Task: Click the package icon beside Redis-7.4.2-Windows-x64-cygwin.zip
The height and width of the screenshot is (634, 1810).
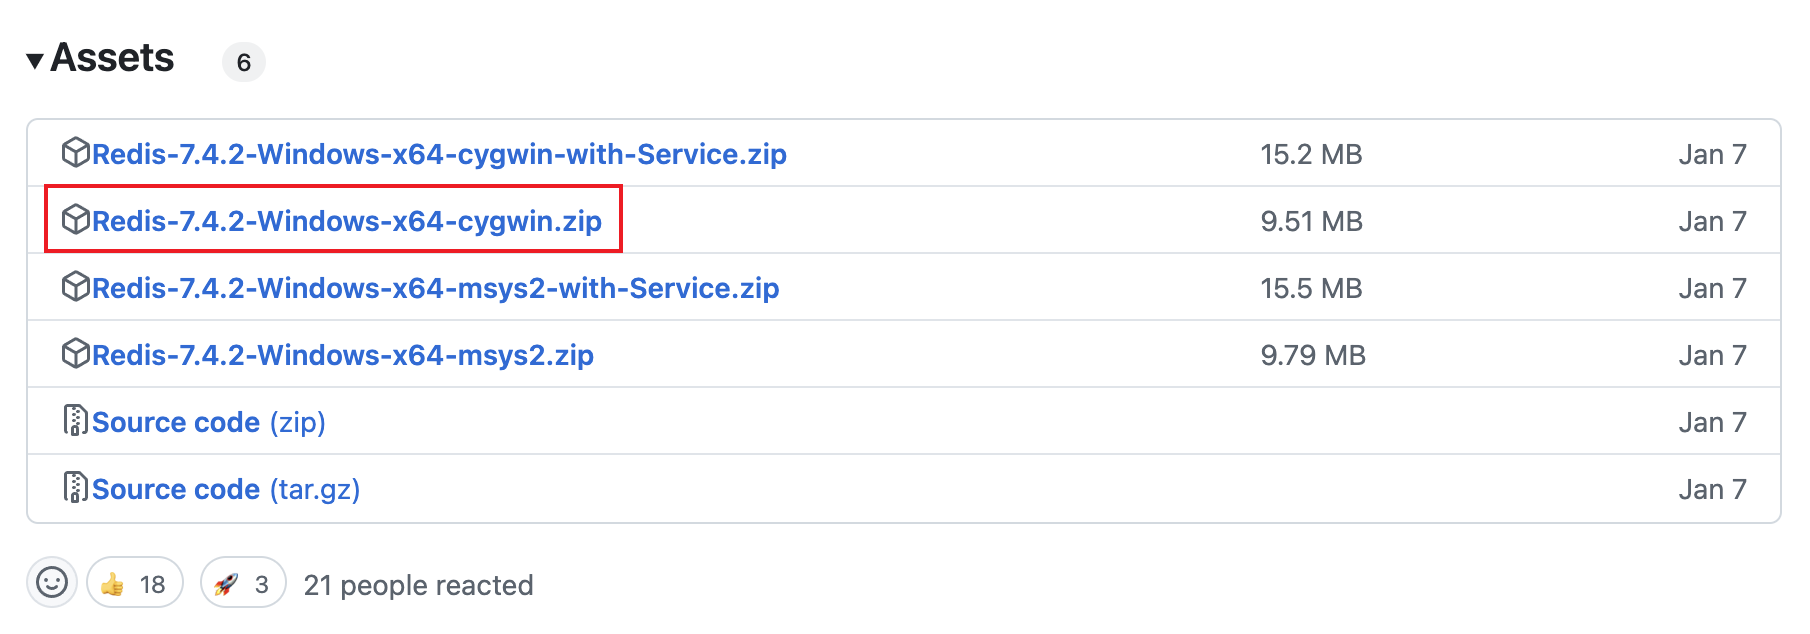Action: click(x=74, y=221)
